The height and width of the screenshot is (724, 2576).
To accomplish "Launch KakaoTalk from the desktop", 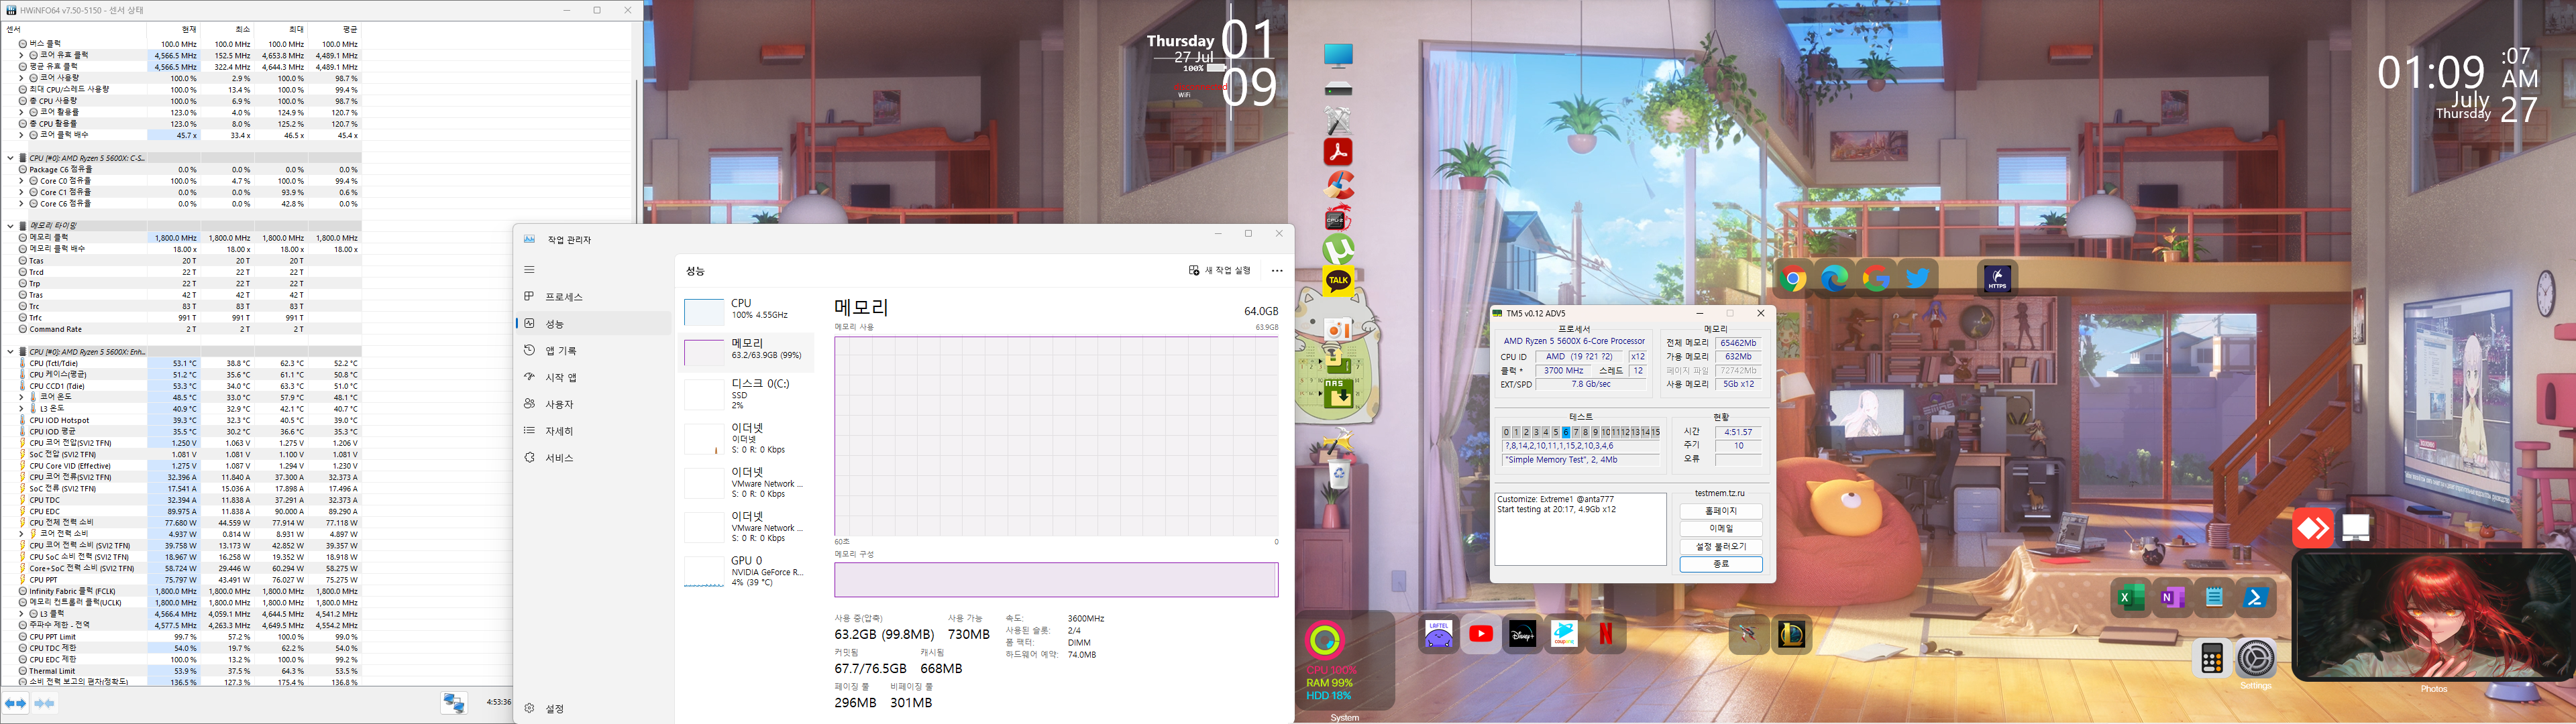I will point(1338,281).
